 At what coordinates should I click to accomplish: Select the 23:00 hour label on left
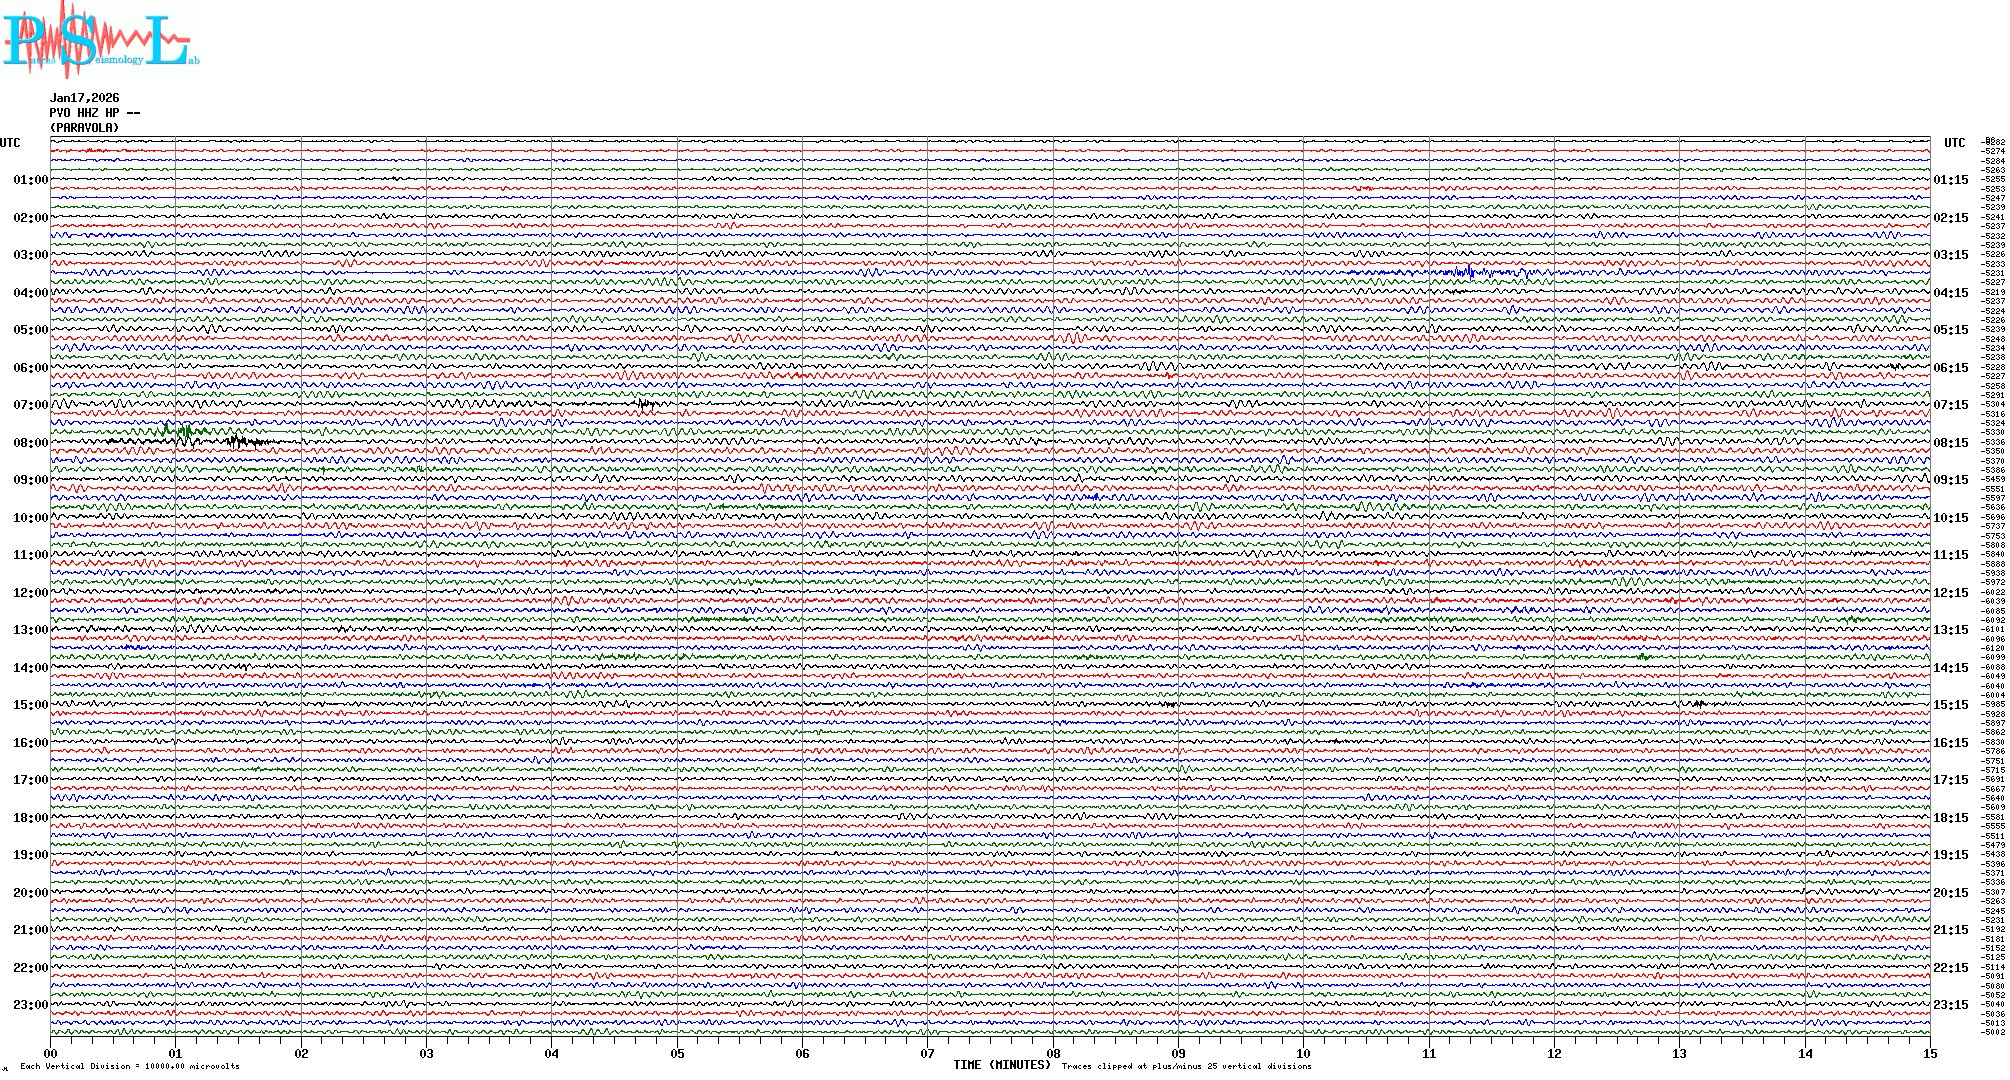pyautogui.click(x=30, y=1005)
